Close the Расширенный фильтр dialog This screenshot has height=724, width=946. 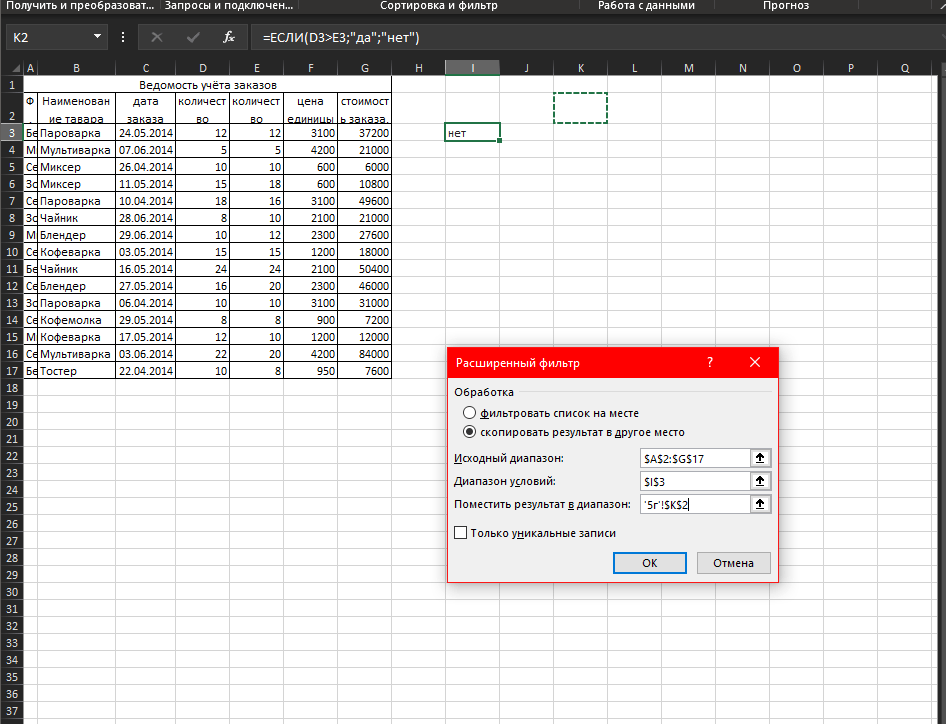click(755, 362)
